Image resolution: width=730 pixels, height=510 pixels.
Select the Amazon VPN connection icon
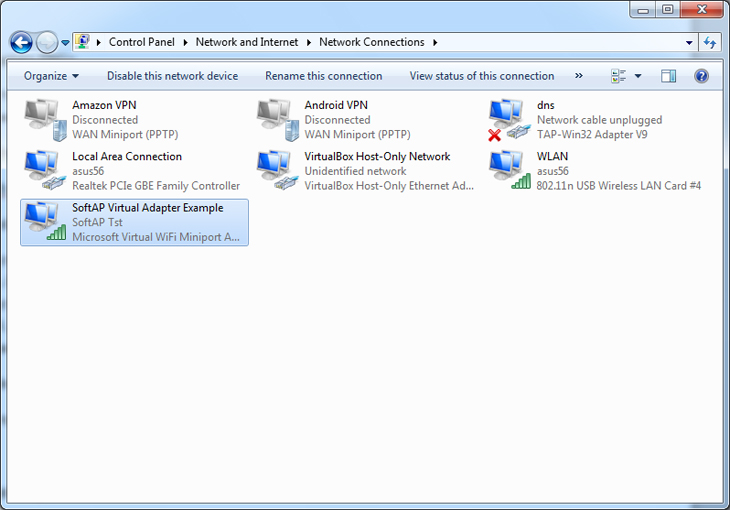(x=46, y=120)
